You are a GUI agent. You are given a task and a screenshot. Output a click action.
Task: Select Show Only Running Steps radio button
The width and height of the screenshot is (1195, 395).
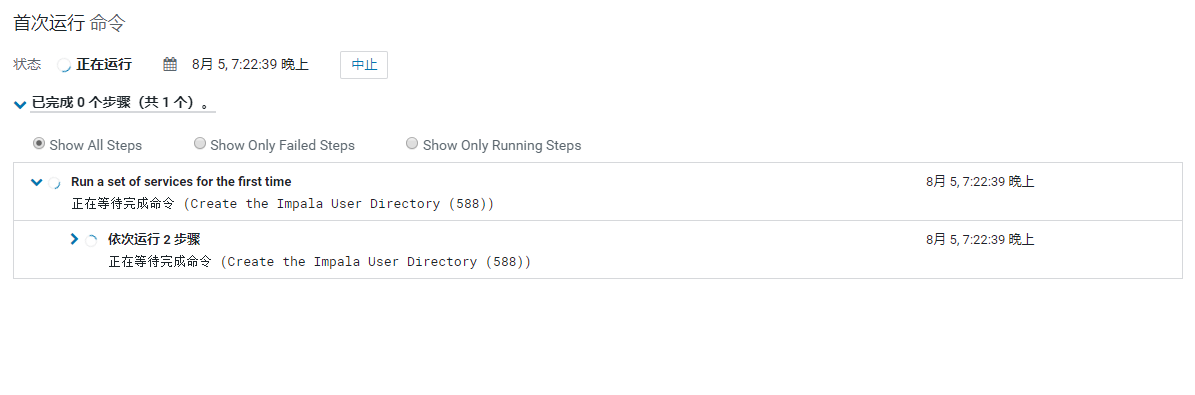click(412, 143)
